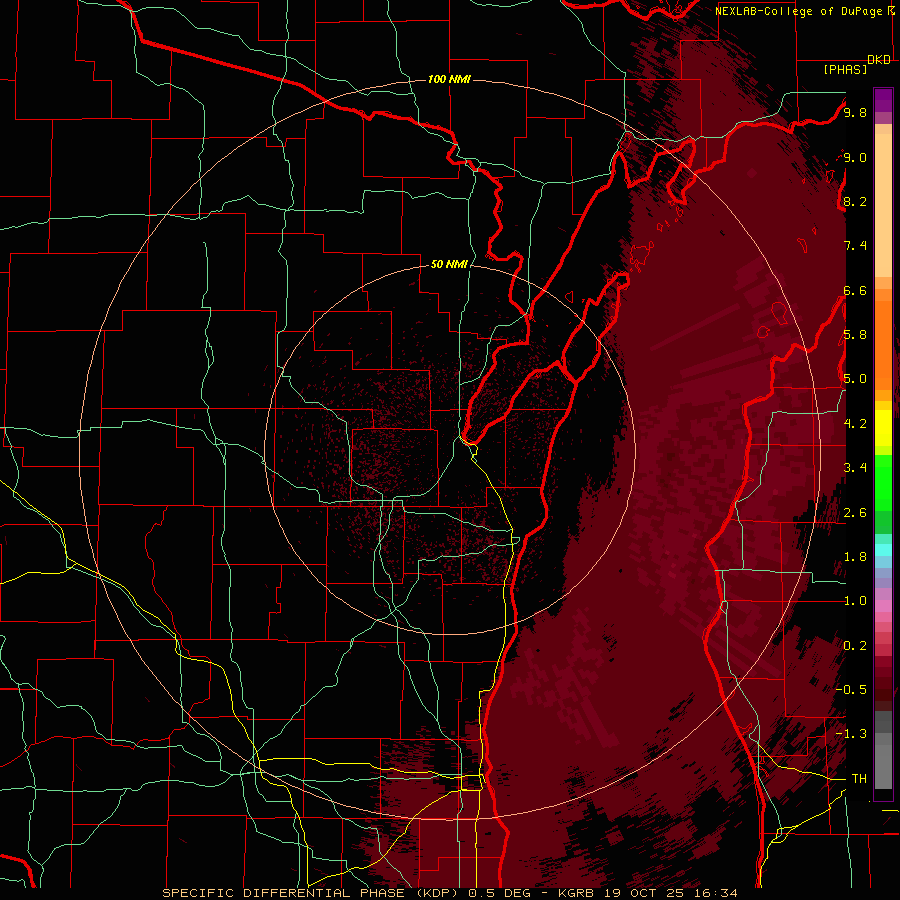The height and width of the screenshot is (900, 900).
Task: Click the 1.0 legend value
Action: tap(855, 601)
